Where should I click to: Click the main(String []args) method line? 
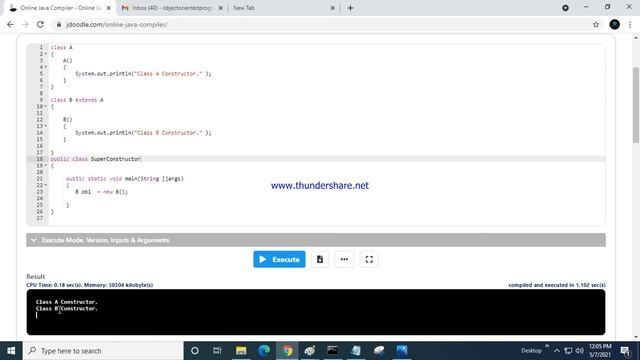pyautogui.click(x=125, y=179)
